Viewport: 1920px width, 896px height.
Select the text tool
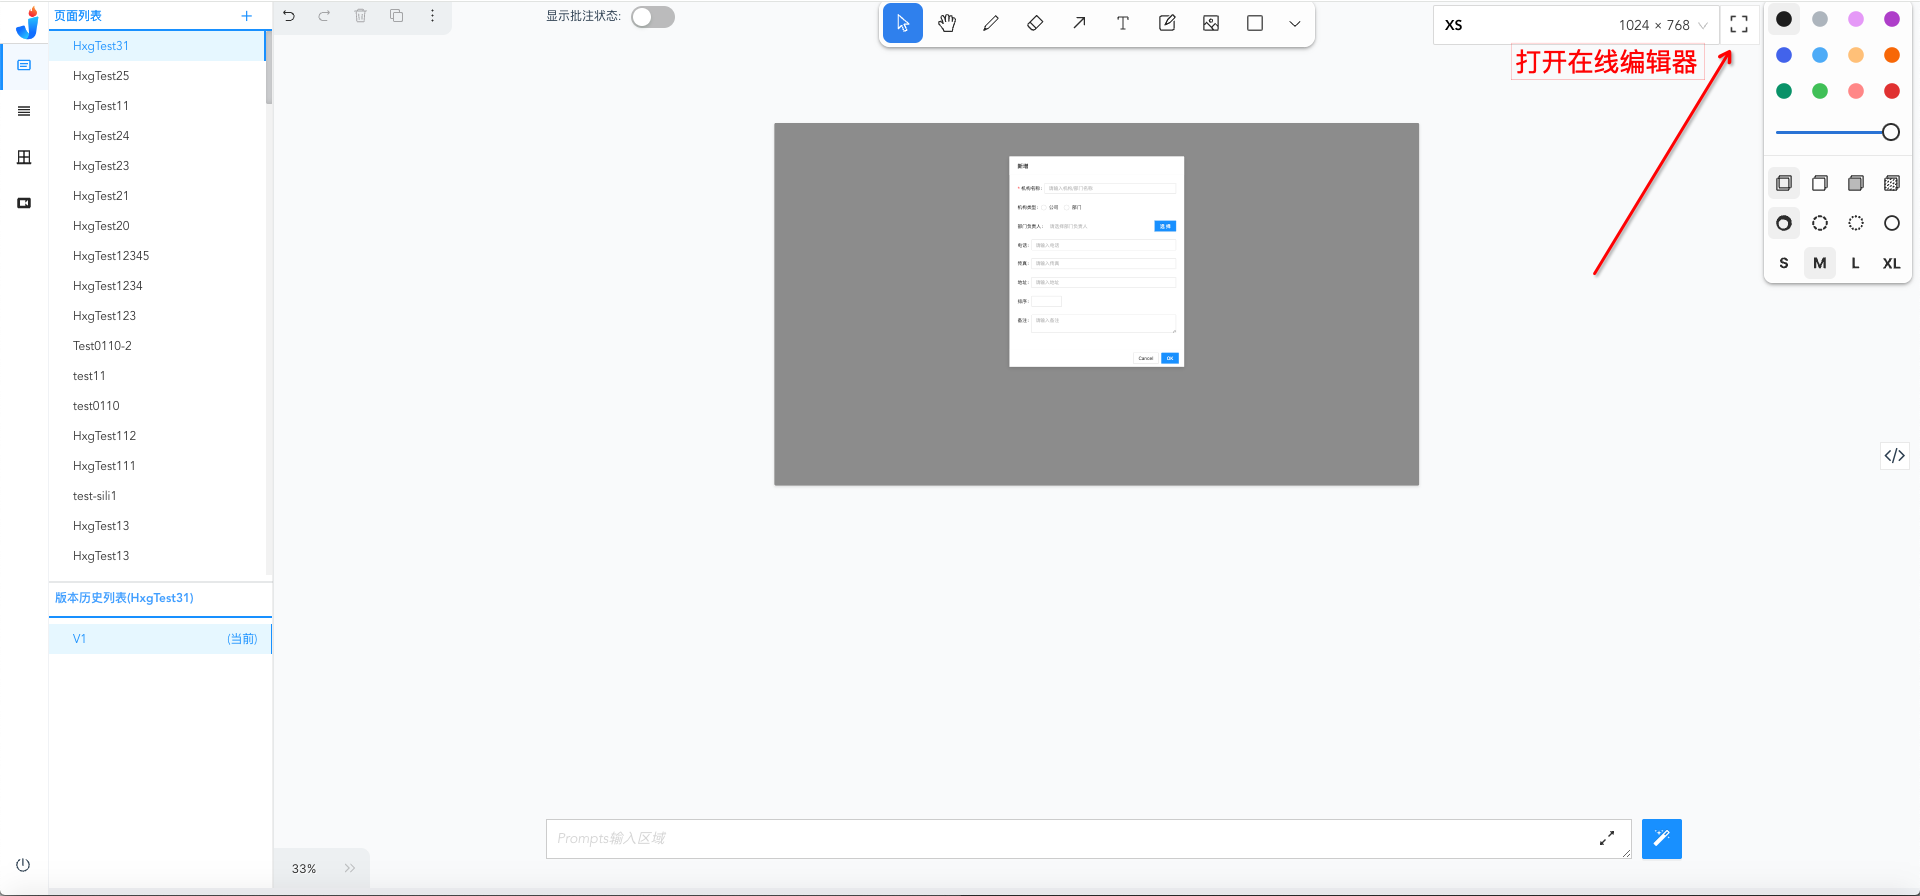1123,24
